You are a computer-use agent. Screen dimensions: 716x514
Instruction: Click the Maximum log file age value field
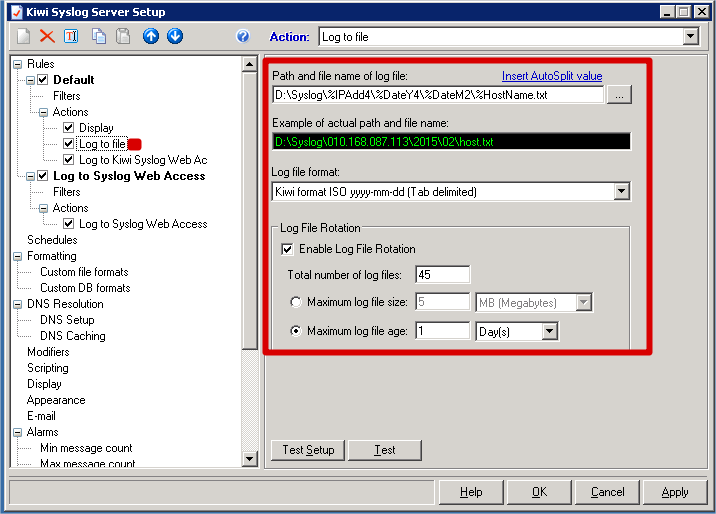tap(442, 331)
